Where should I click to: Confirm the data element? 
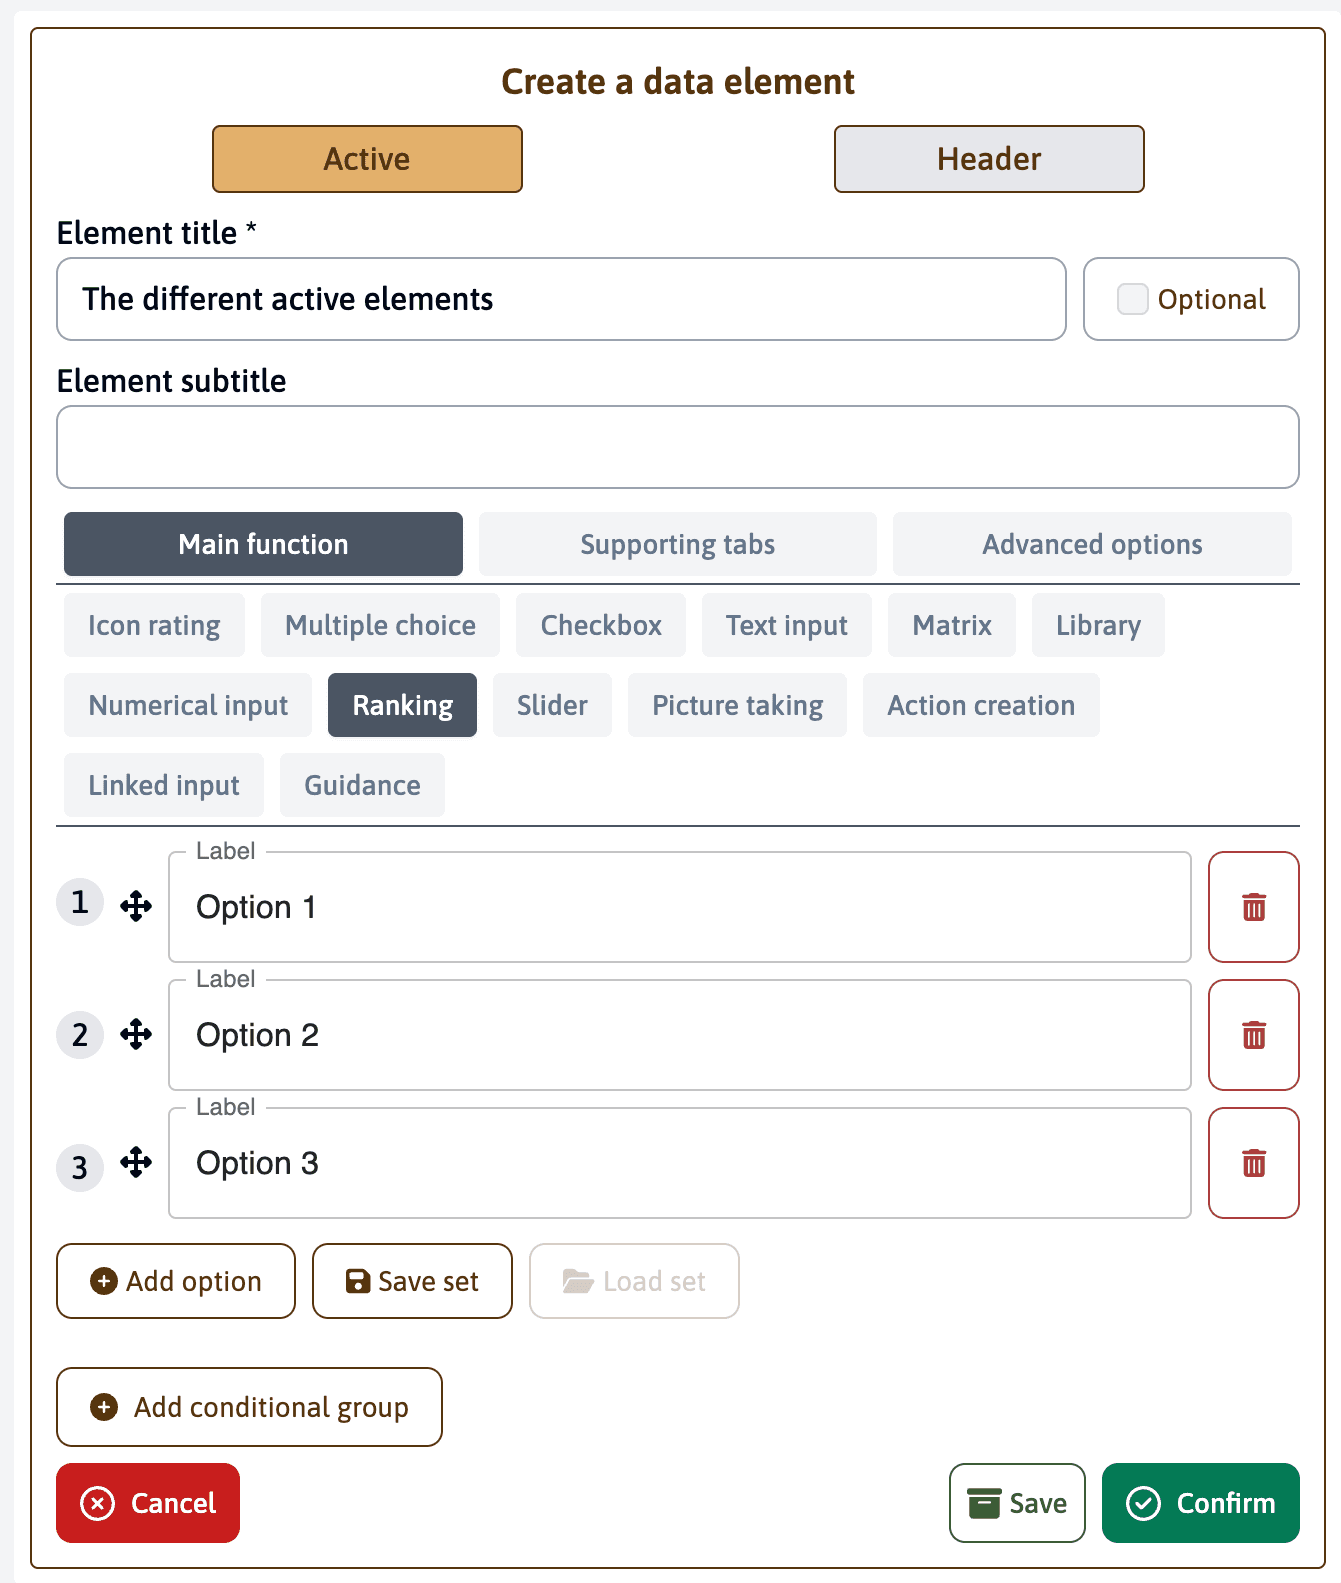coord(1200,1503)
